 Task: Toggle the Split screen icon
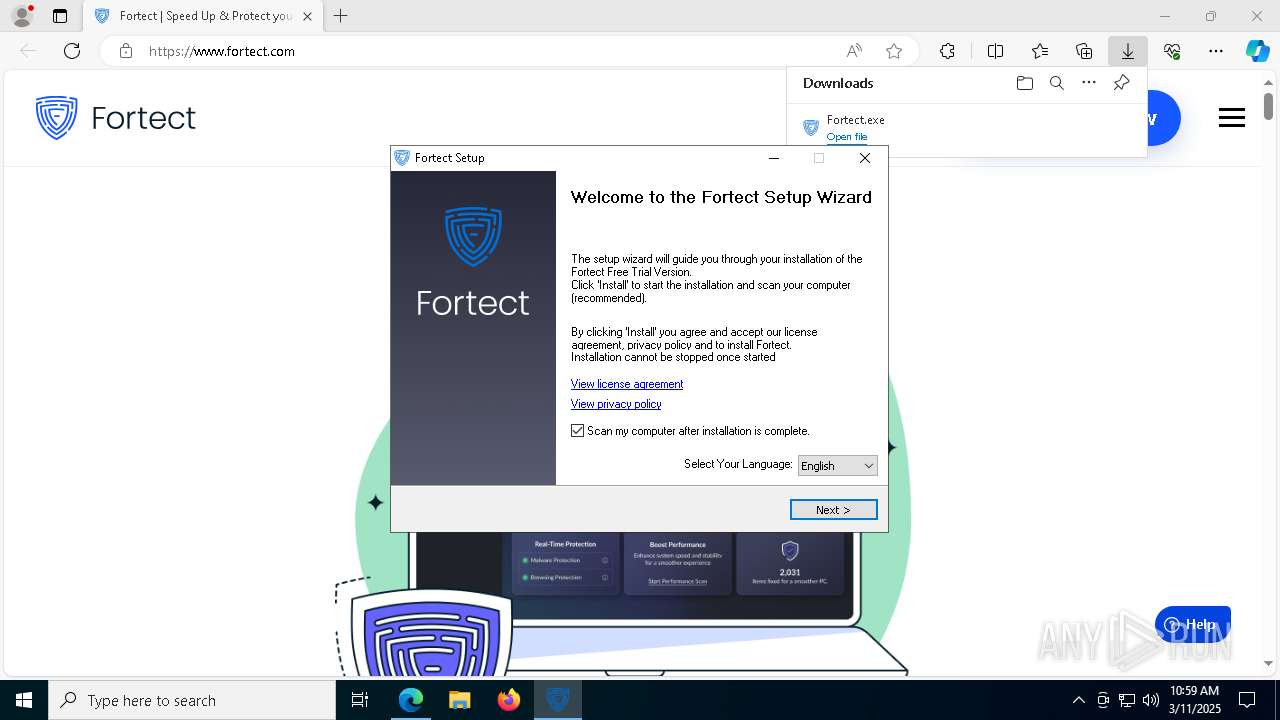point(995,51)
